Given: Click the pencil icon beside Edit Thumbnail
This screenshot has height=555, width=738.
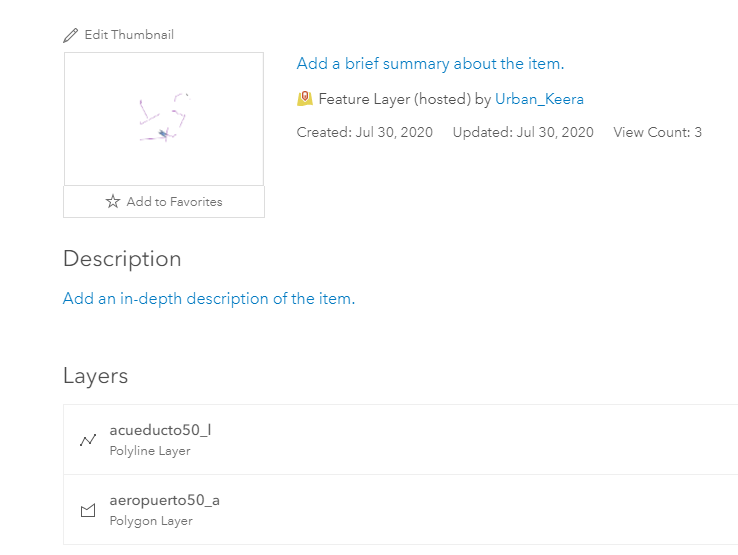Looking at the screenshot, I should (70, 35).
